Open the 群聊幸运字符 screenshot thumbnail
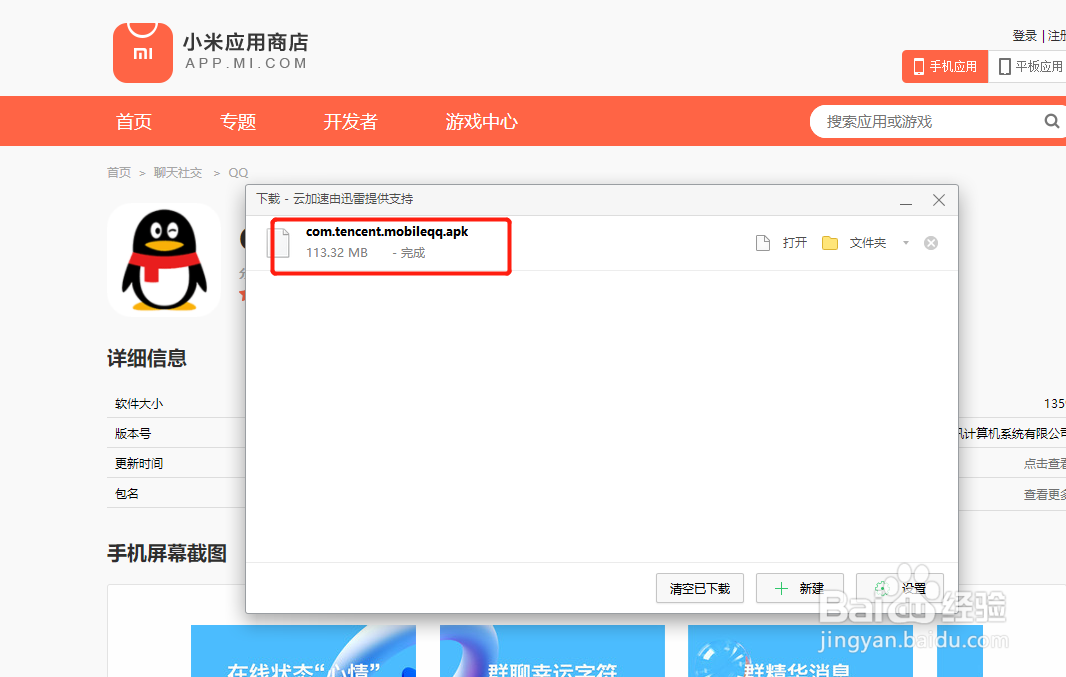This screenshot has width=1066, height=677. point(552,651)
